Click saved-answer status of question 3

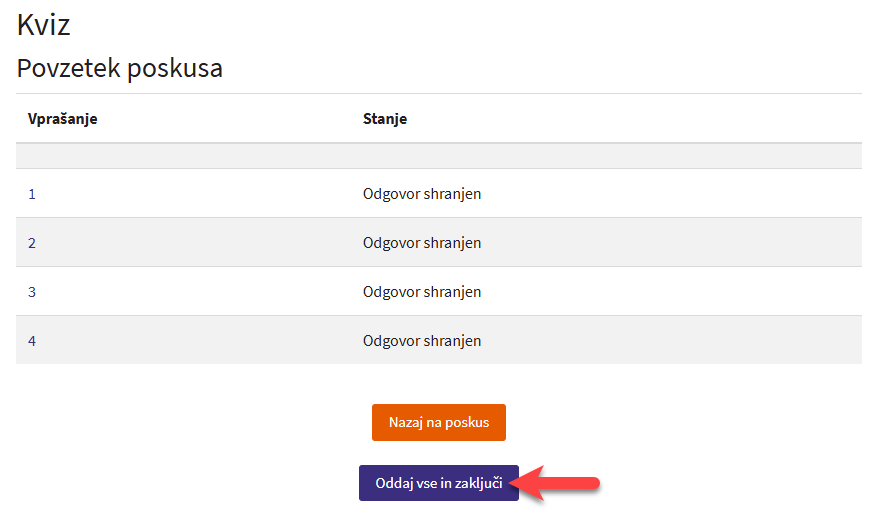[421, 292]
